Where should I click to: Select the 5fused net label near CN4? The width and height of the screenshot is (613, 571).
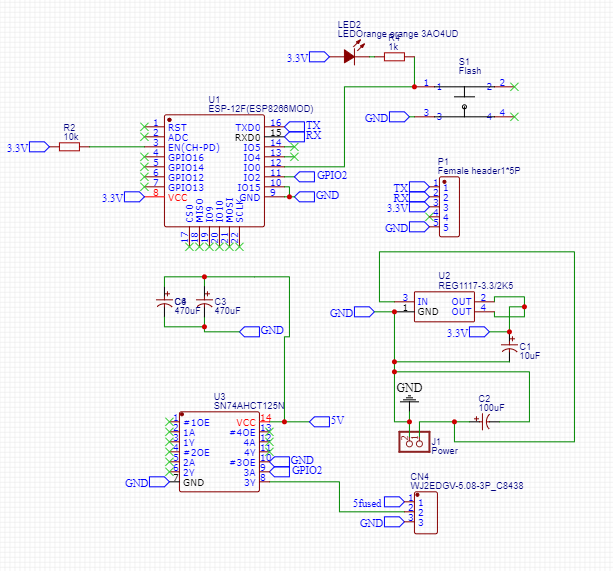coord(367,503)
